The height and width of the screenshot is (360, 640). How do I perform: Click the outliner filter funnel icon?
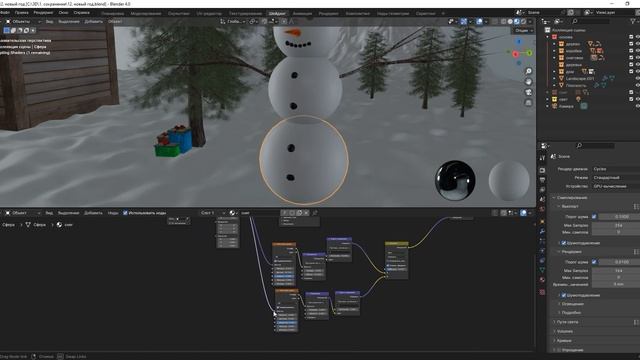[x=634, y=21]
